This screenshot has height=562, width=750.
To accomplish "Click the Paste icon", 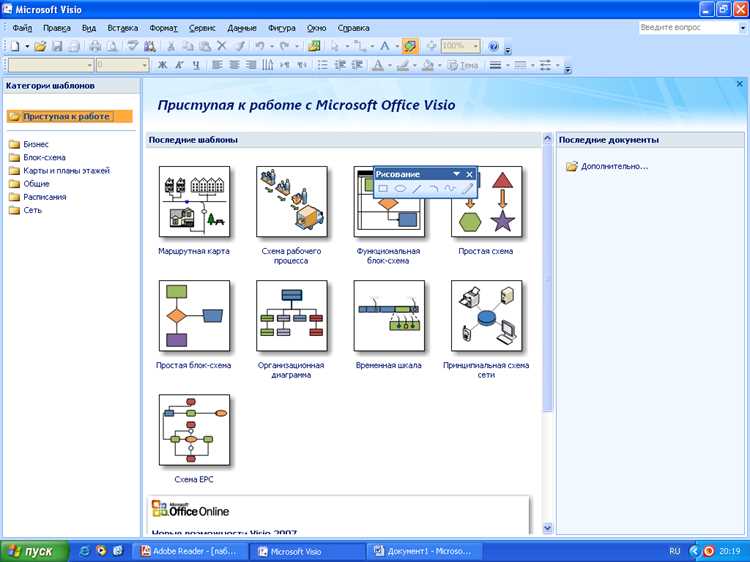I will 205,46.
